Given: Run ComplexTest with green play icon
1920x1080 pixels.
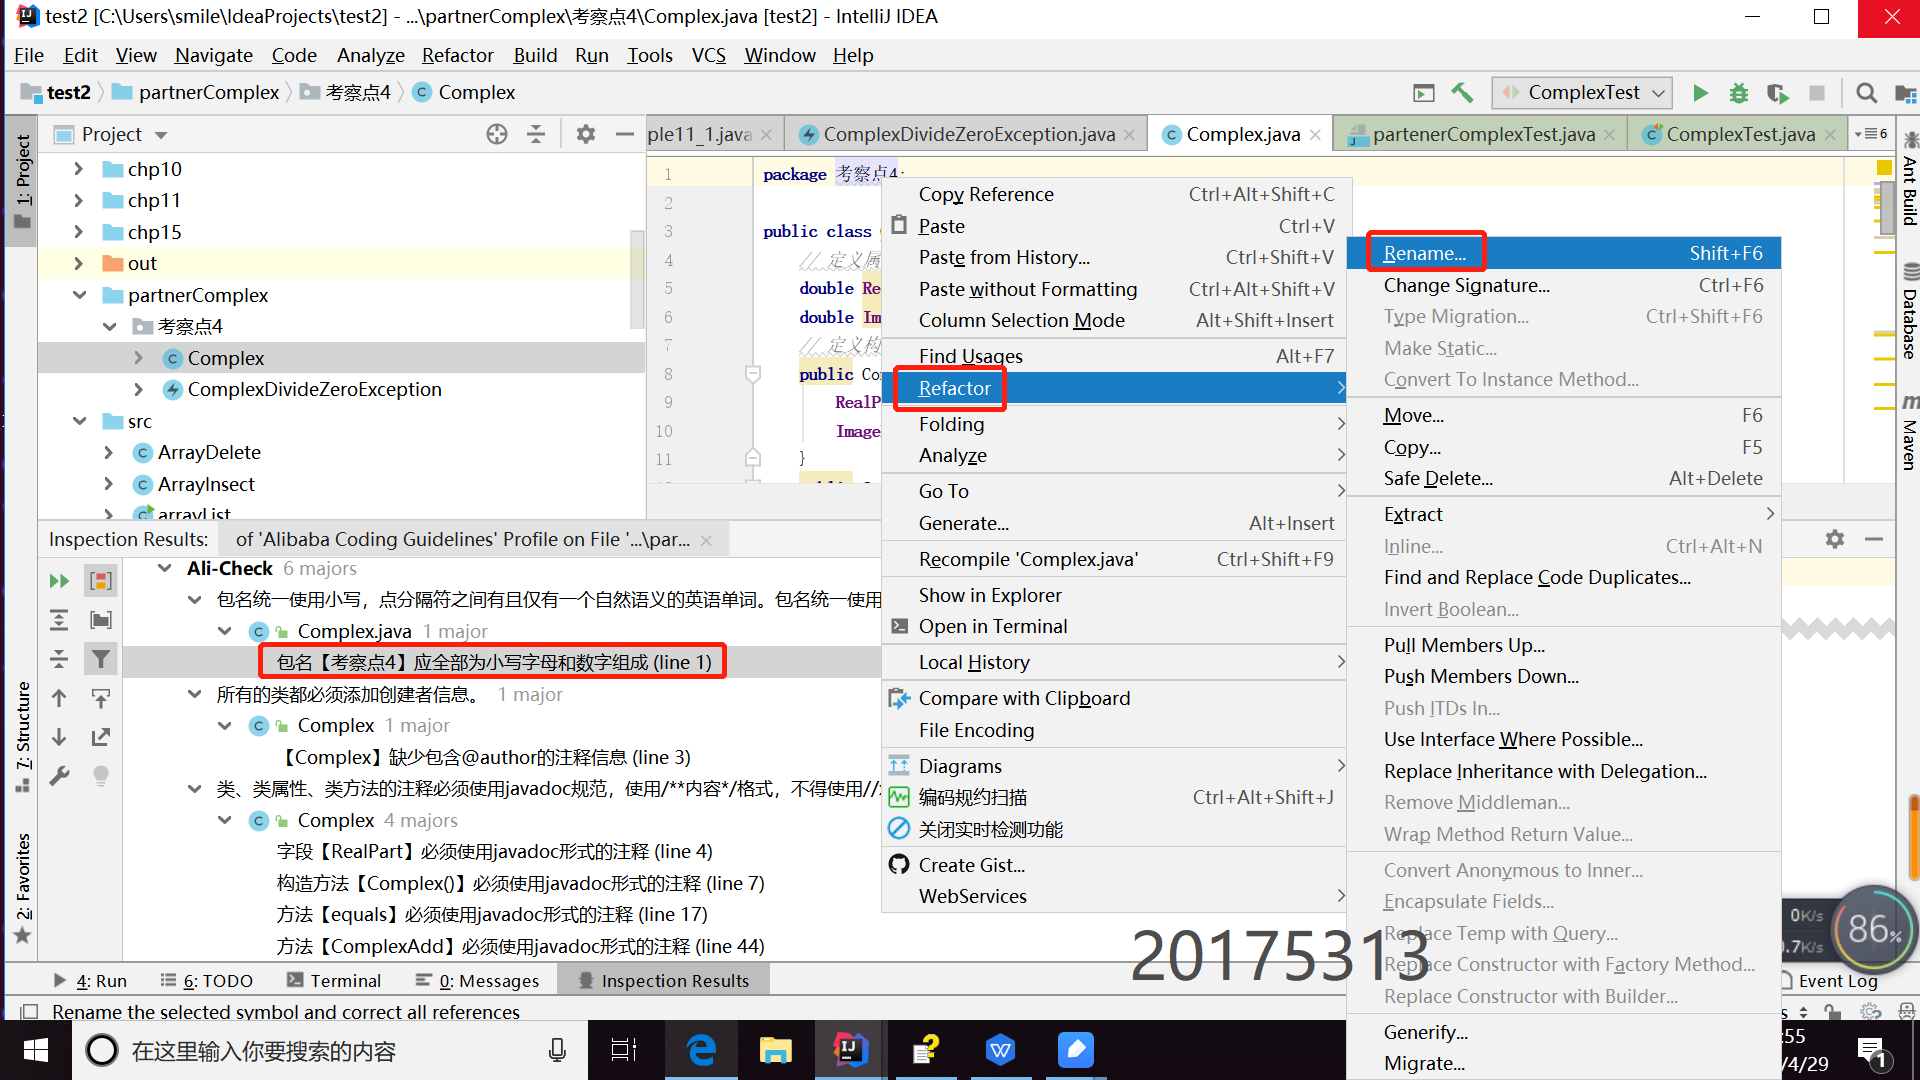Looking at the screenshot, I should [1700, 93].
